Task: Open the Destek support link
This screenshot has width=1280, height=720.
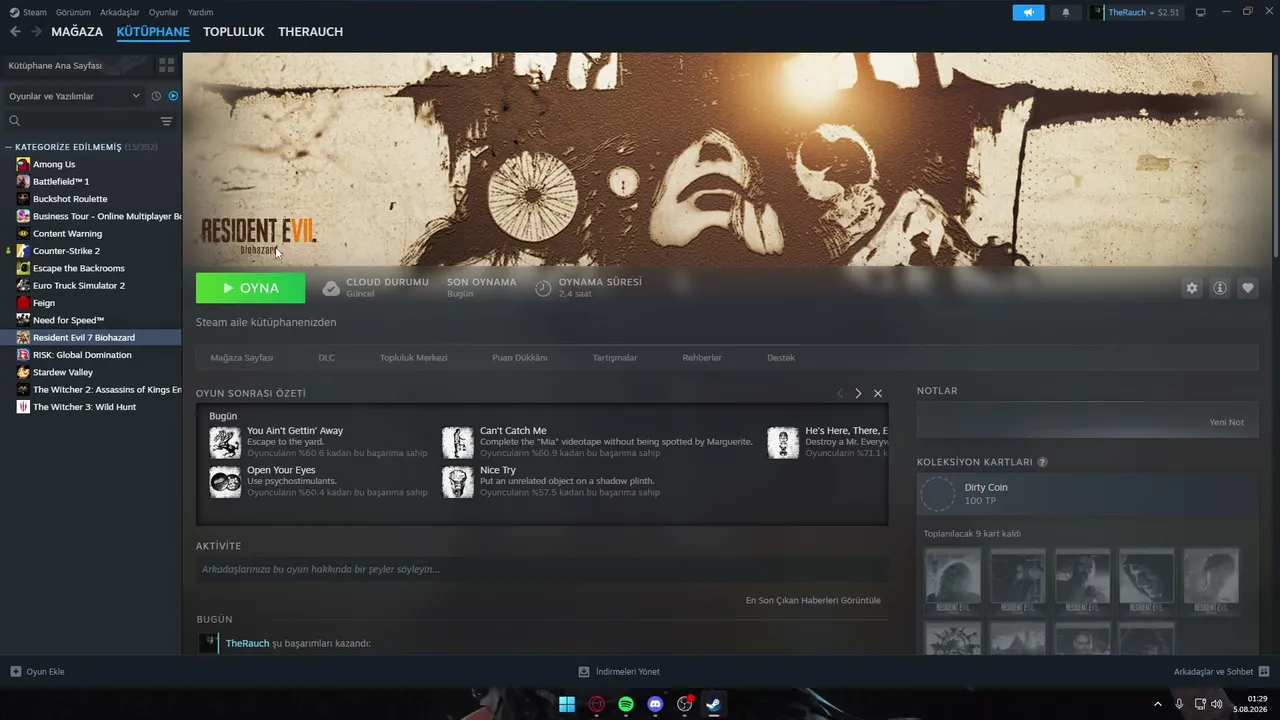Action: pos(781,358)
